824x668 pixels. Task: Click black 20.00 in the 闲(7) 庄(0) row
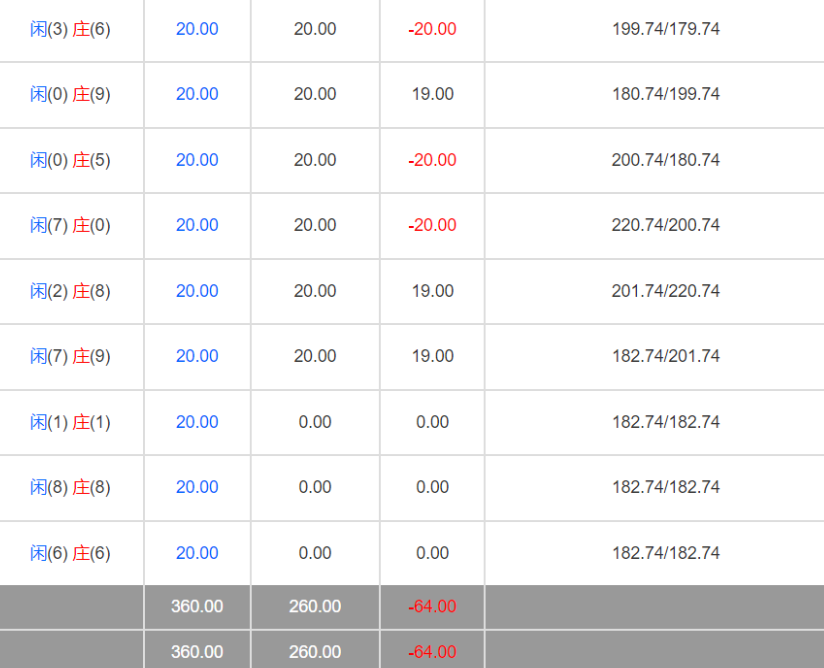point(315,225)
